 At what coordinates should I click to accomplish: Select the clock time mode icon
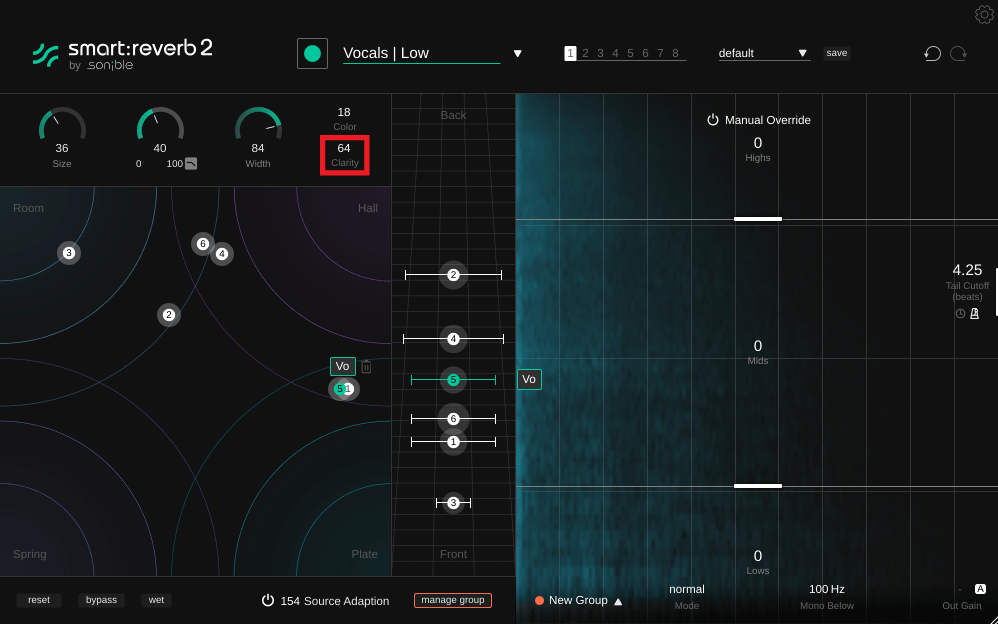click(960, 313)
